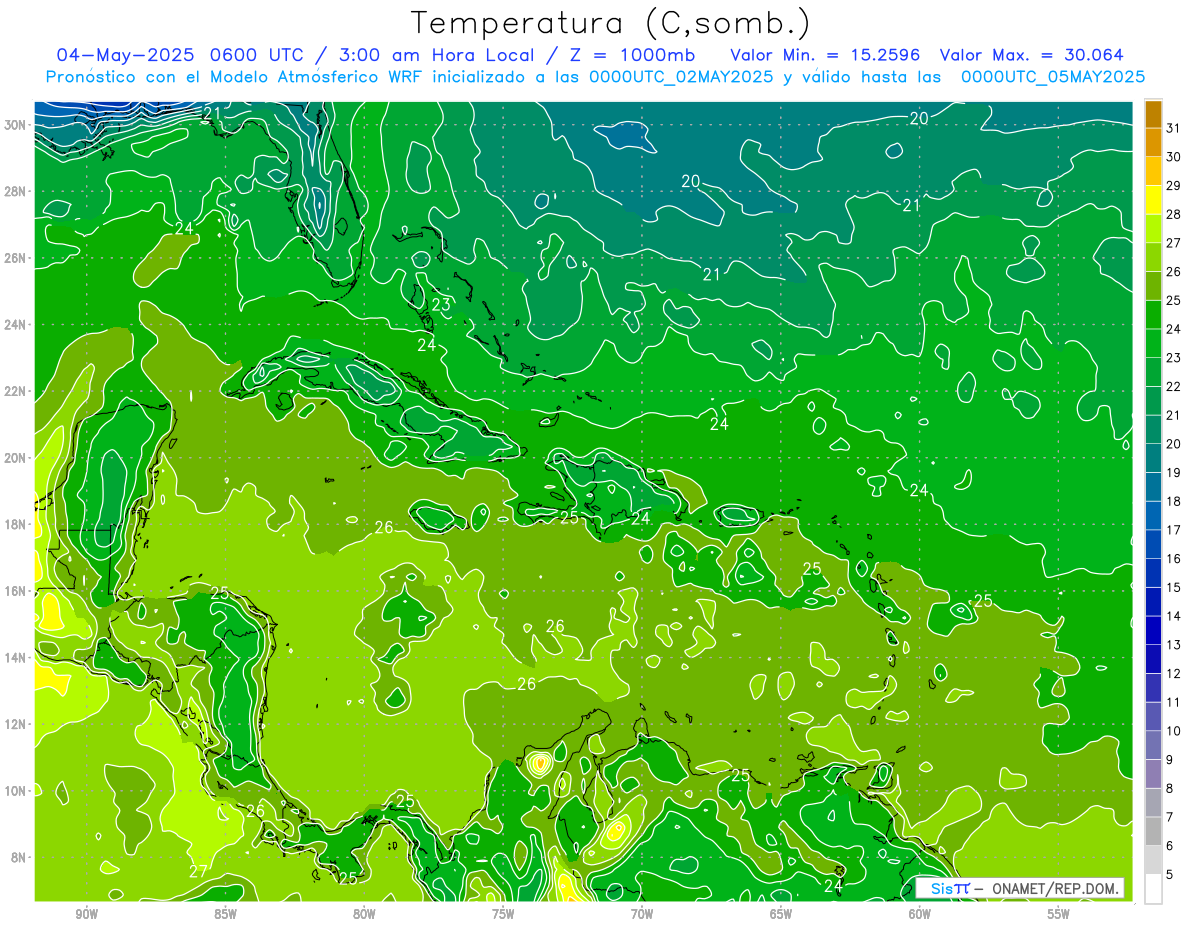The image size is (1200, 927).
Task: Click the 12N latitude axis label
Action: click(16, 724)
